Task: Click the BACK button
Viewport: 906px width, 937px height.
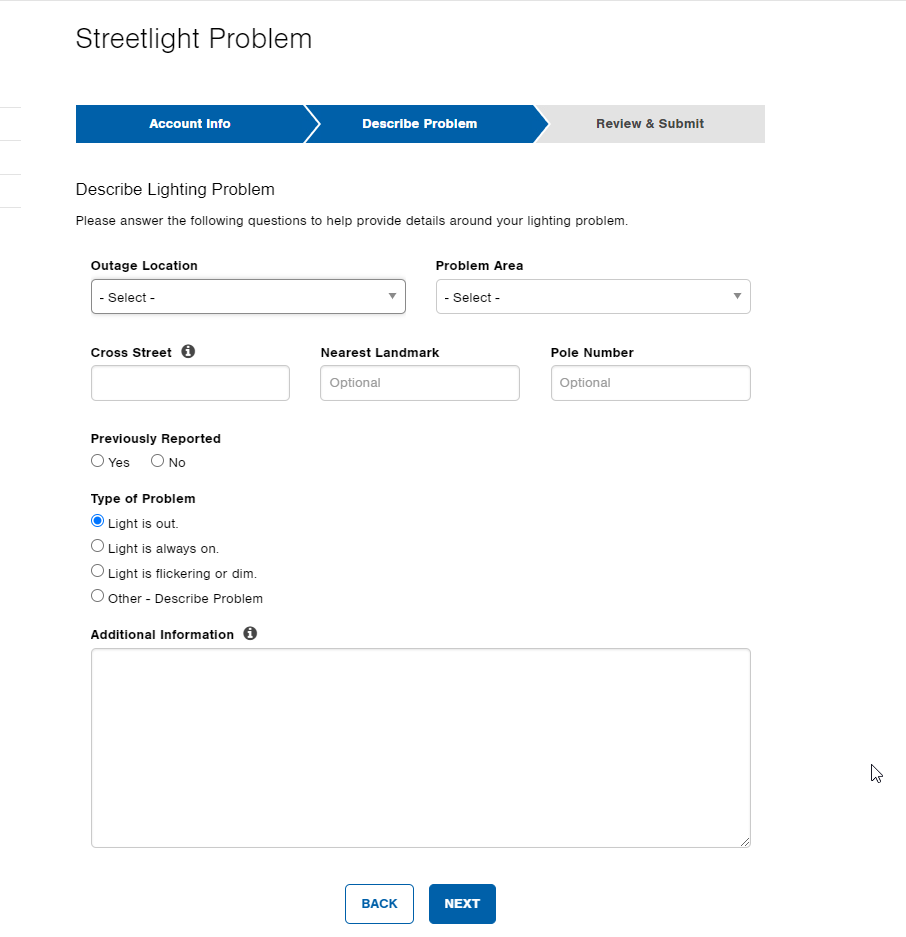Action: (379, 904)
